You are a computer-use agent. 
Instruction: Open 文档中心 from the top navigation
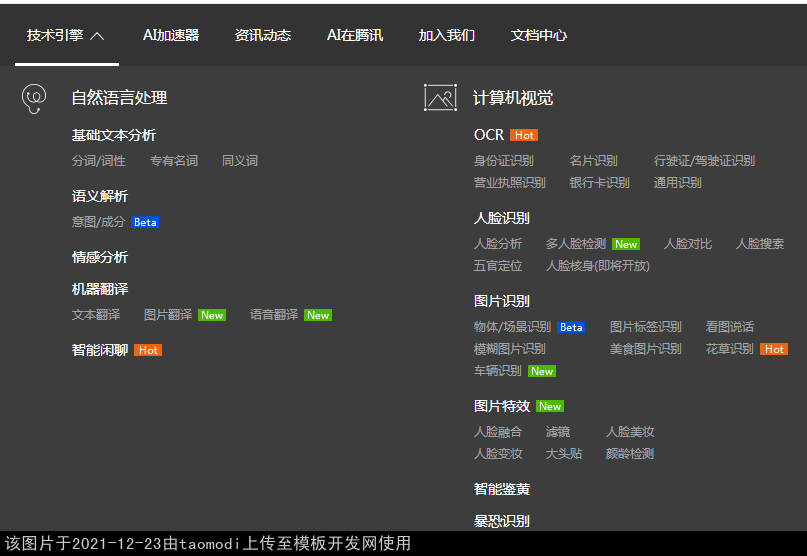(x=539, y=35)
